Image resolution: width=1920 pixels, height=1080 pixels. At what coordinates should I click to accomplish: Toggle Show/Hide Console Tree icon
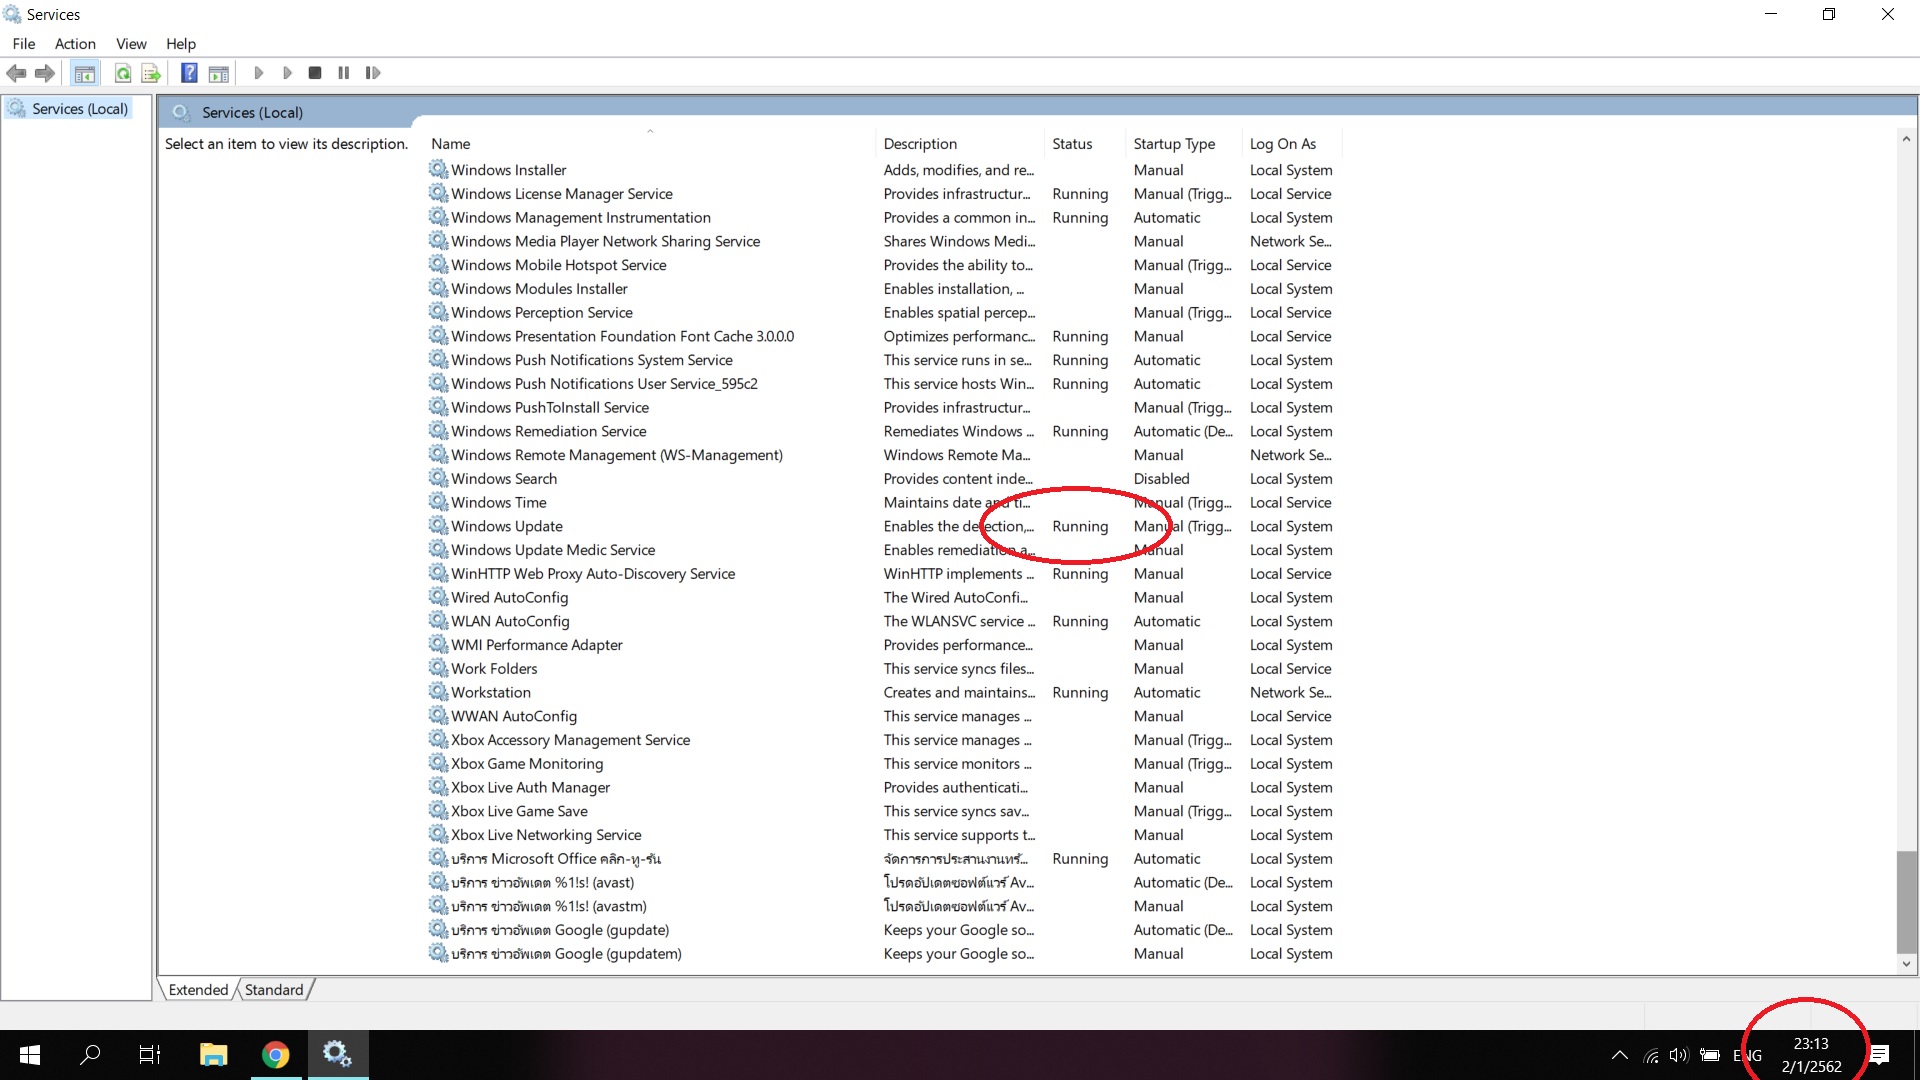(x=85, y=73)
